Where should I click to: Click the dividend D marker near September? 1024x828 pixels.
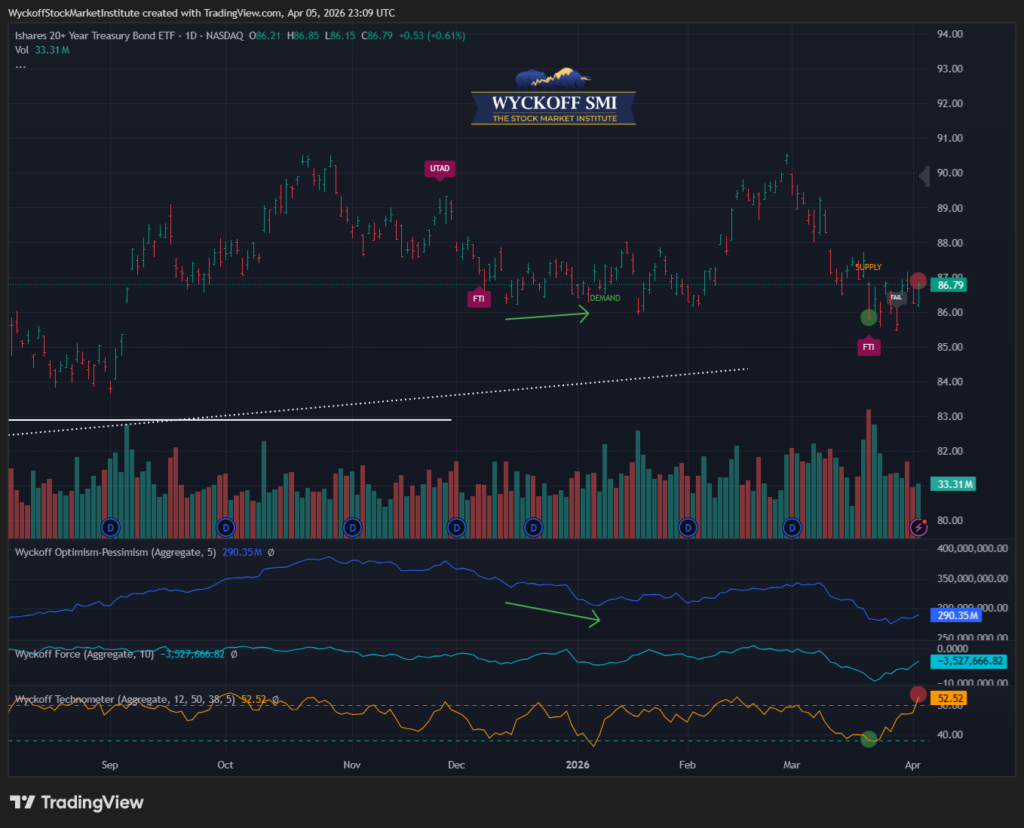[111, 526]
